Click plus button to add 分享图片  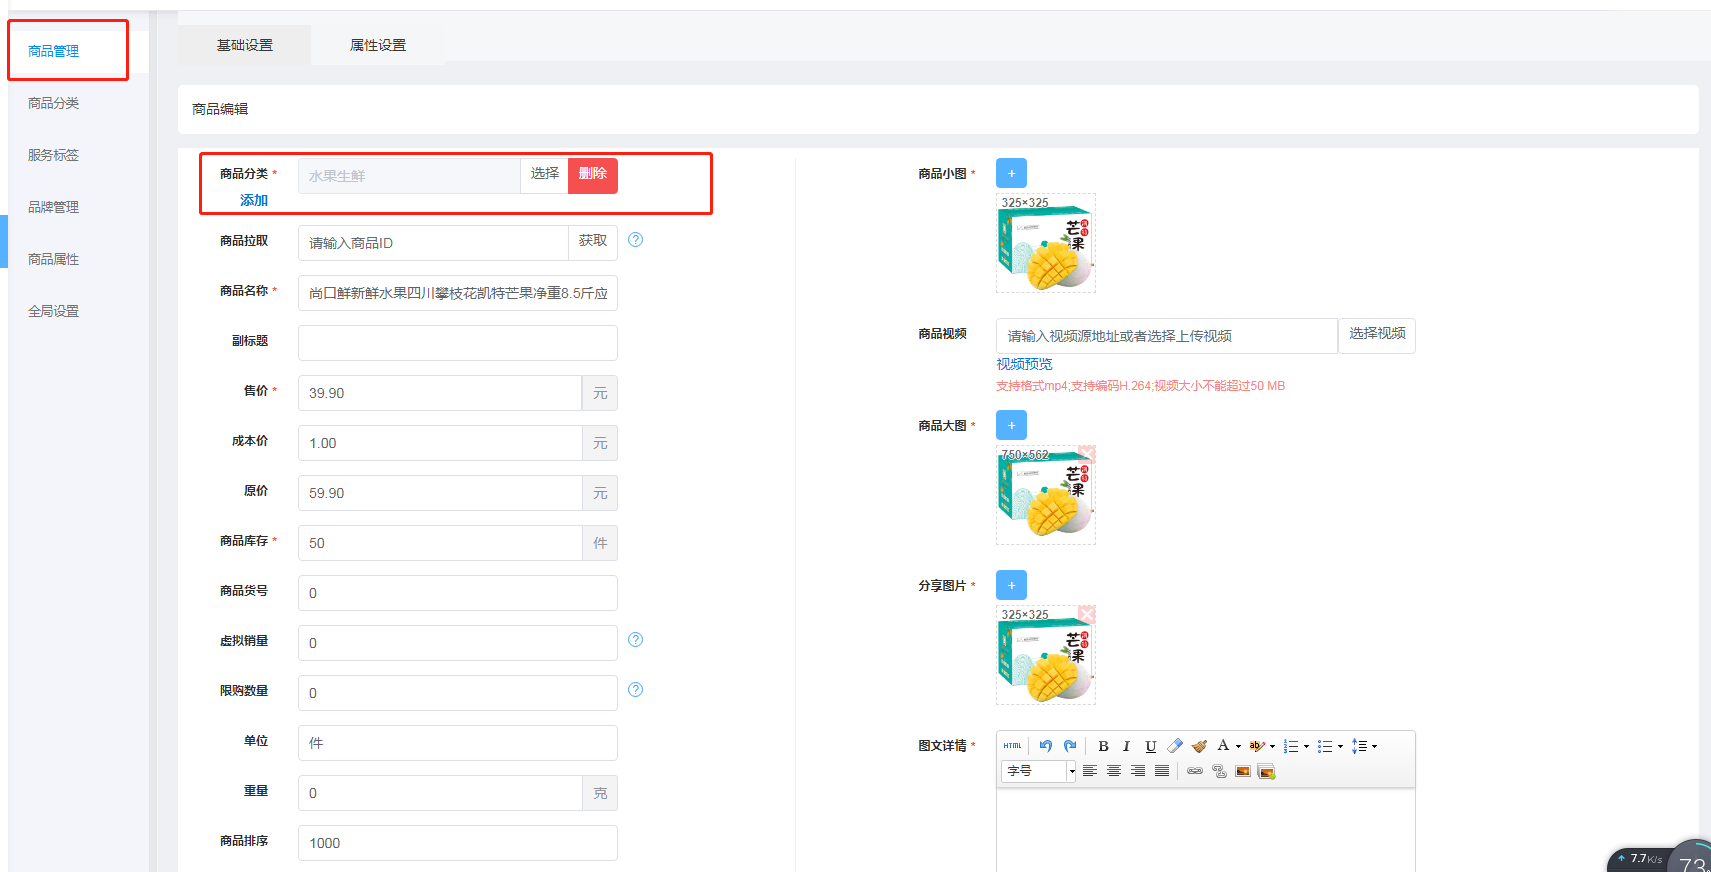click(x=1011, y=585)
